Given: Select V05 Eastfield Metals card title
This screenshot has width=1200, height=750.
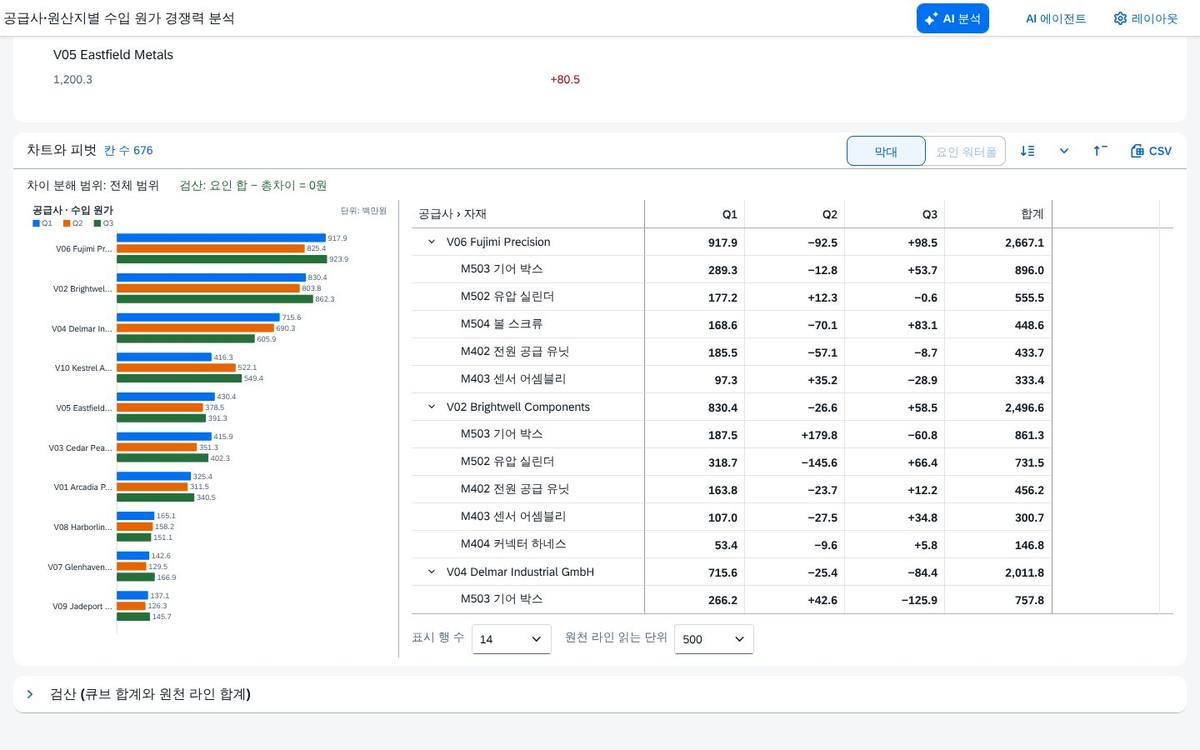Looking at the screenshot, I should tap(113, 55).
